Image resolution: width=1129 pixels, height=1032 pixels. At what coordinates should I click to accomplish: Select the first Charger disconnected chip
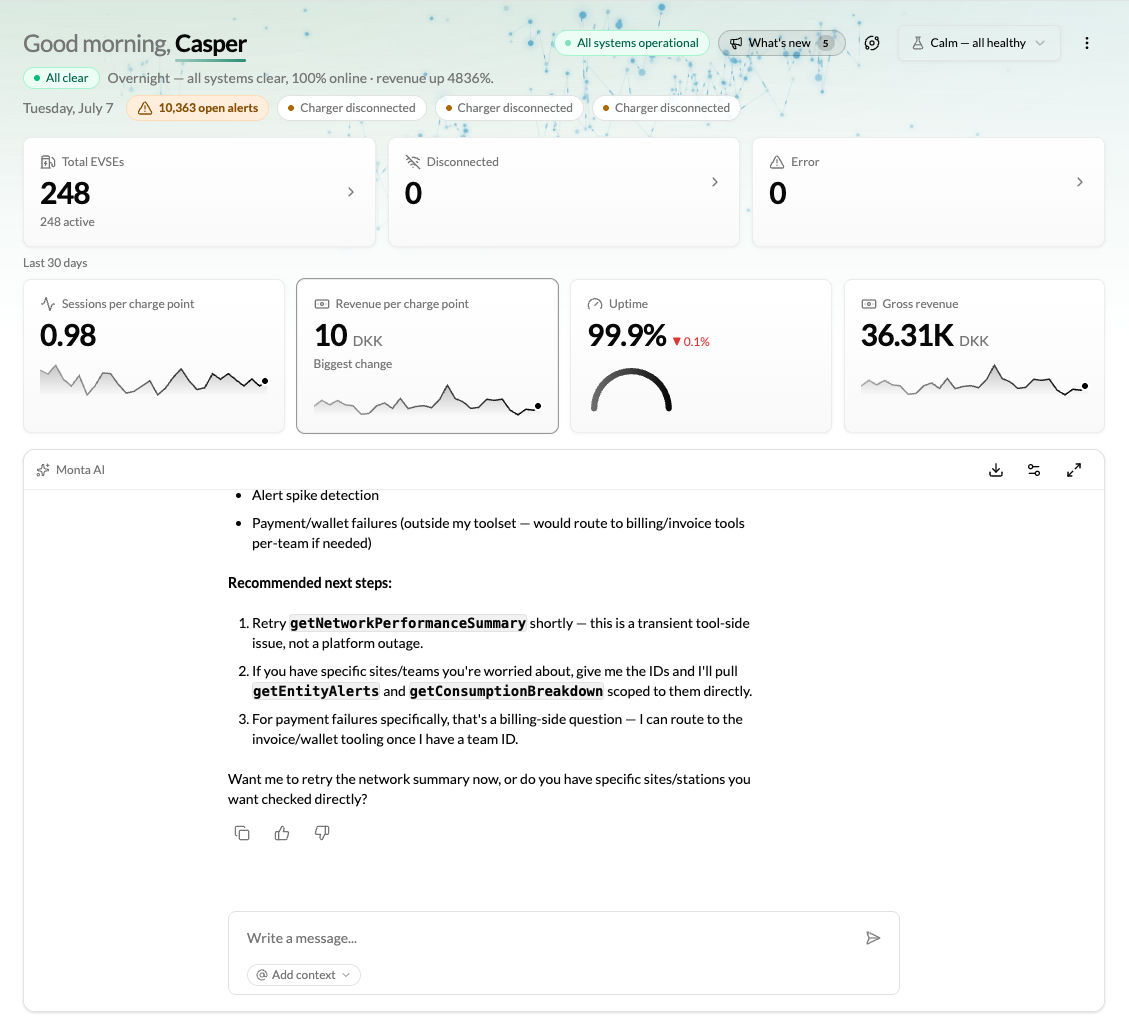click(x=351, y=108)
